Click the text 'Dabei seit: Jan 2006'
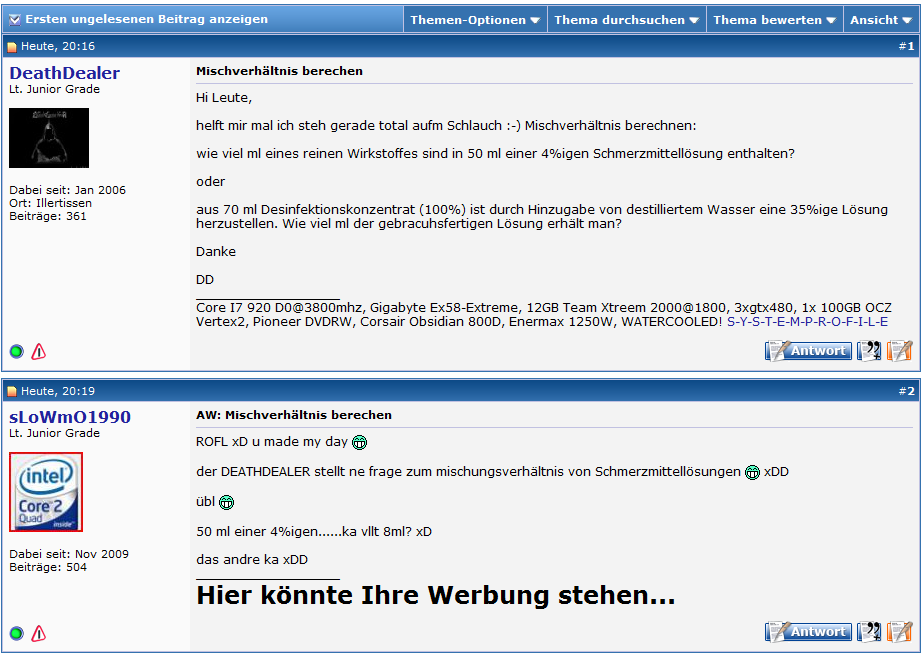This screenshot has width=924, height=657. pos(67,190)
